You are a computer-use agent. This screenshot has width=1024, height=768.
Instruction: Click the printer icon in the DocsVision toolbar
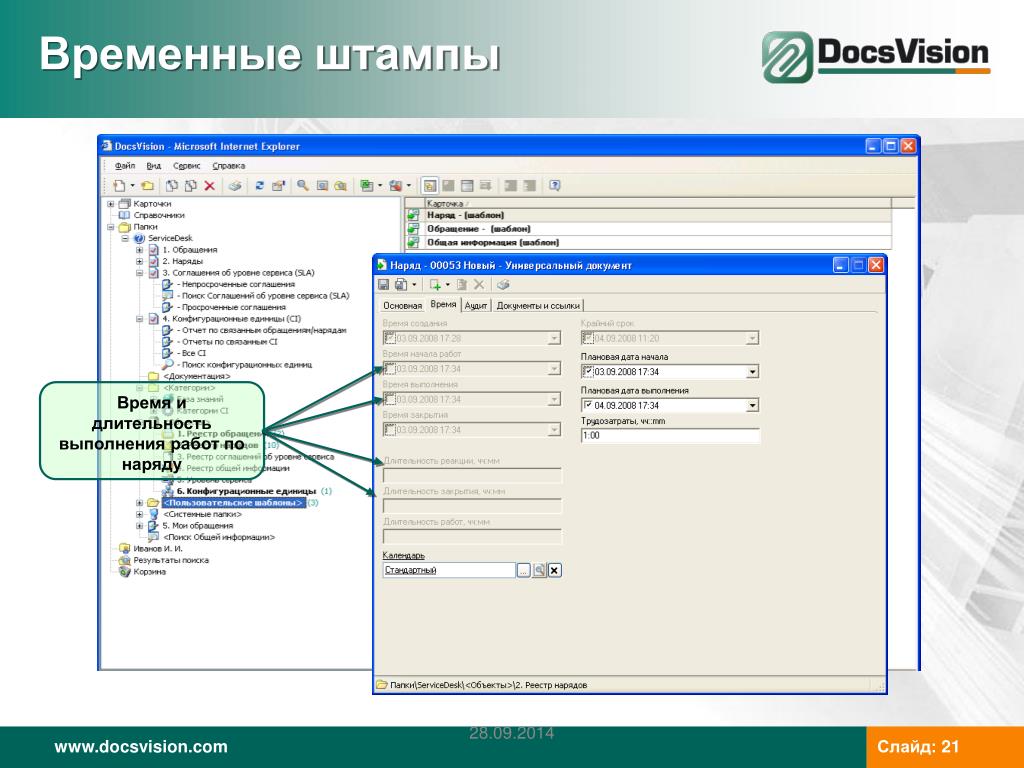(235, 186)
